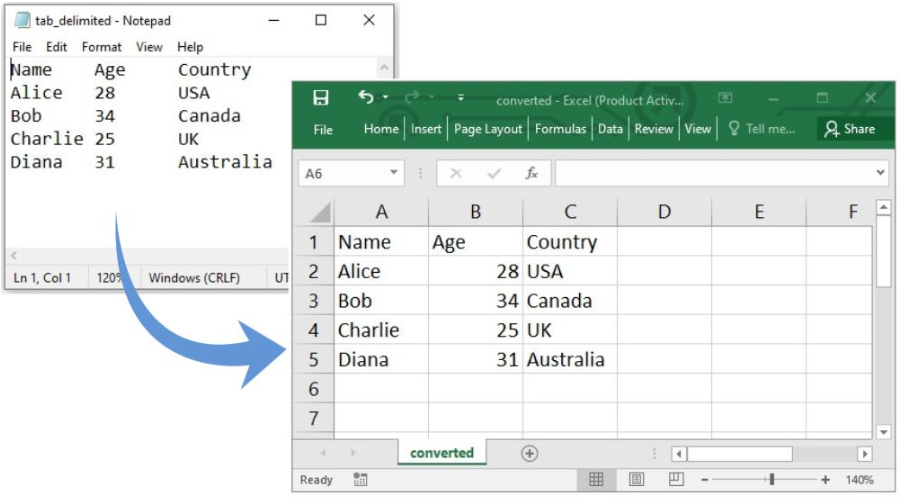Switch to Normal view
Viewport: 902px width, 498px height.
(x=597, y=480)
